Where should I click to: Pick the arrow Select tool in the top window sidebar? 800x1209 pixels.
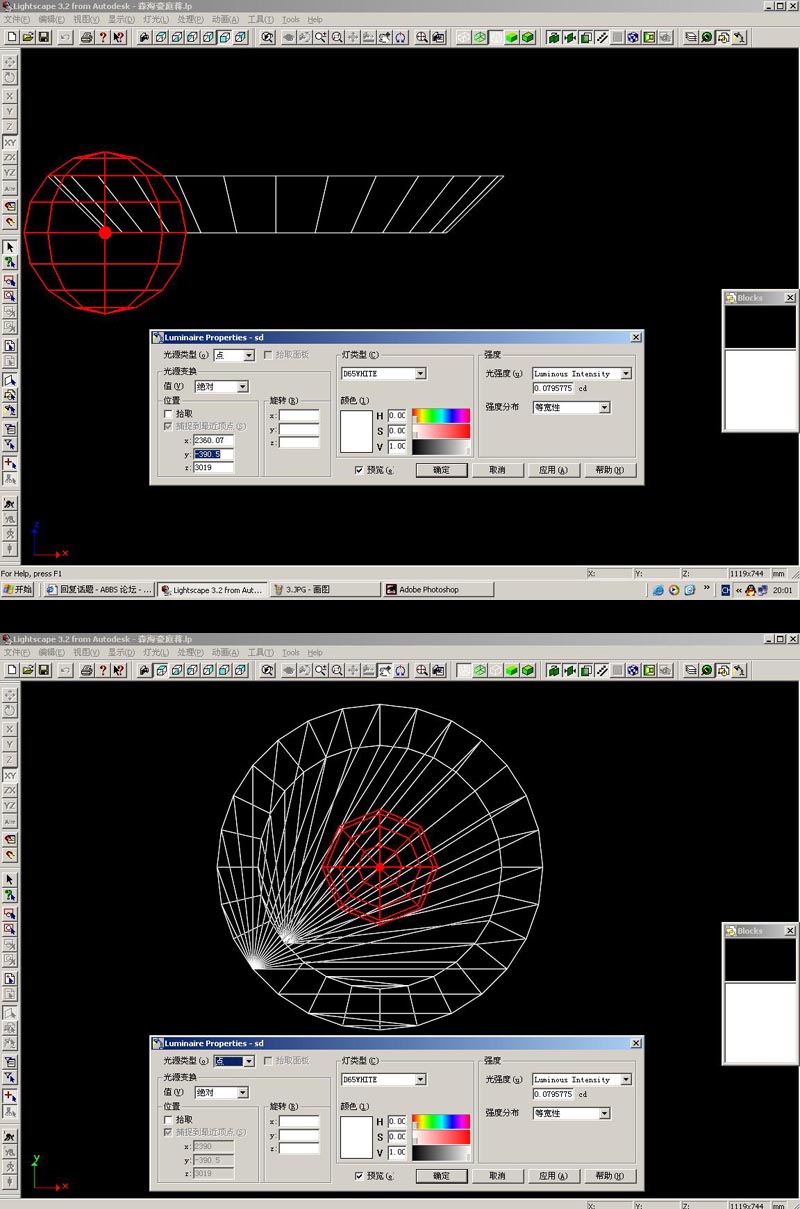pos(10,247)
